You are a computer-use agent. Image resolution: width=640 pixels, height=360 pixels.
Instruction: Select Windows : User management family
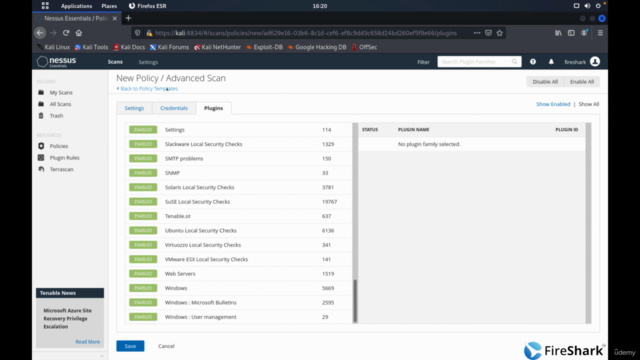pos(239,317)
